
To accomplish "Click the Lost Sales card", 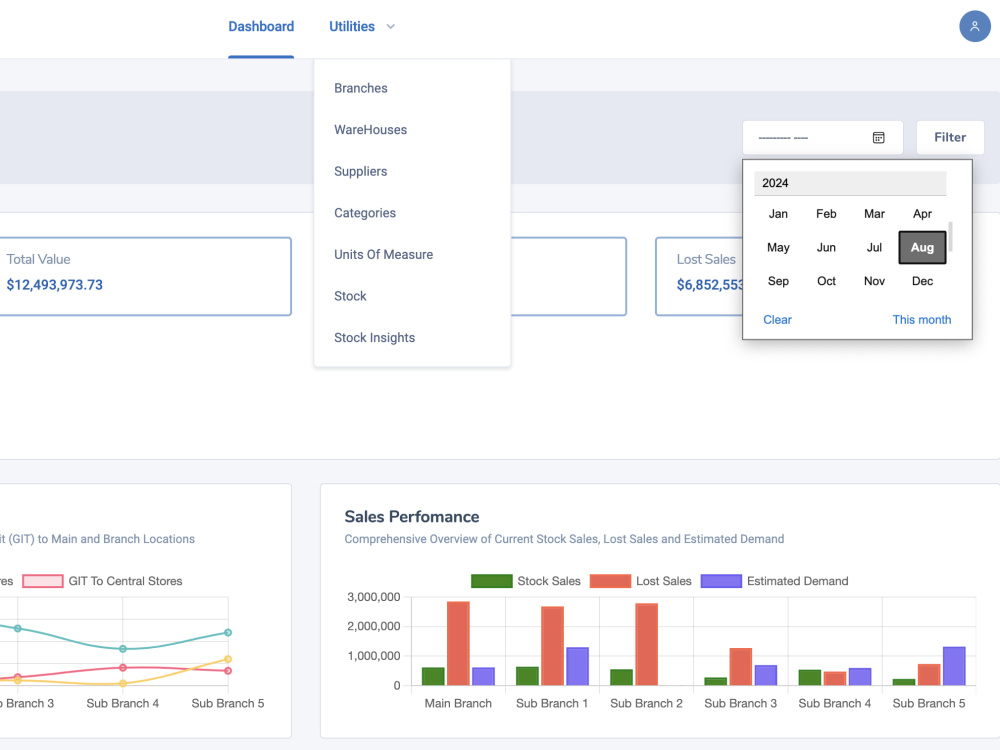I will (699, 276).
